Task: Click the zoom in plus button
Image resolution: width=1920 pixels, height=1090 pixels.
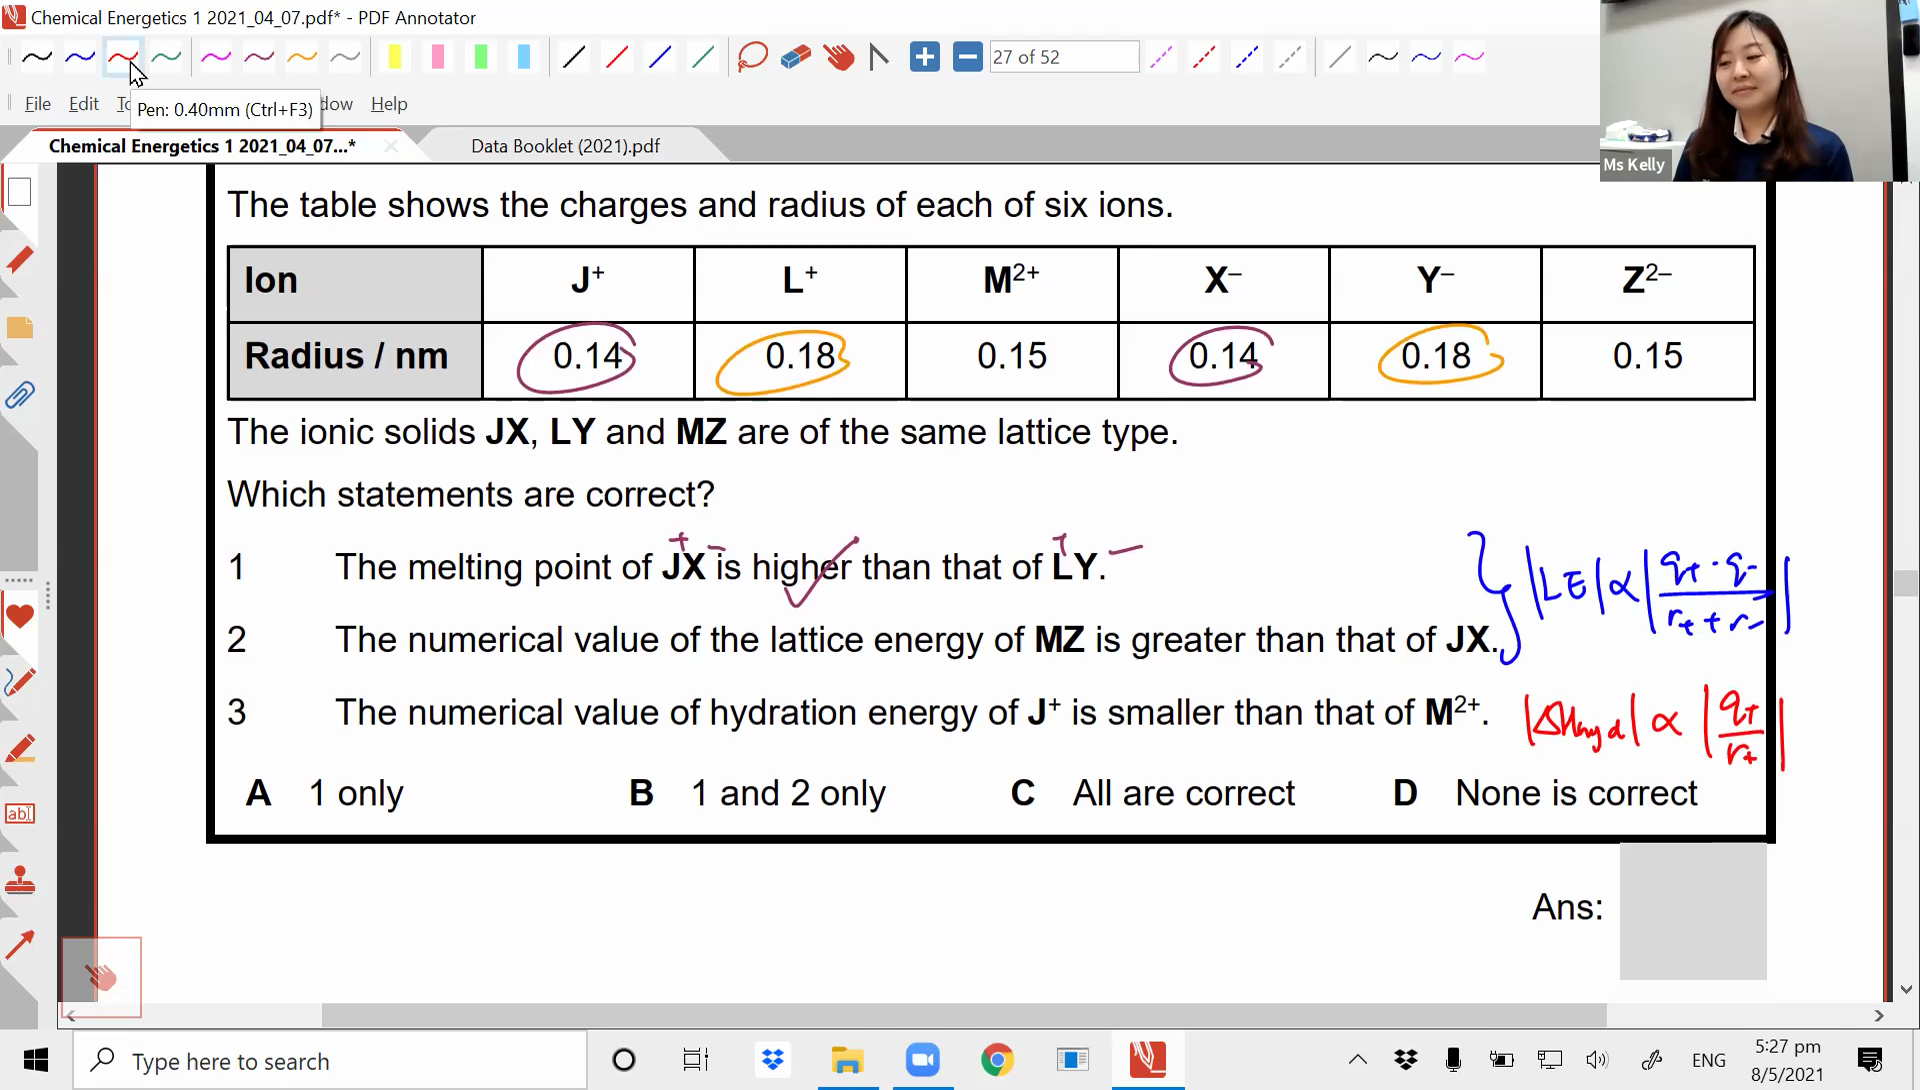Action: pyautogui.click(x=924, y=57)
